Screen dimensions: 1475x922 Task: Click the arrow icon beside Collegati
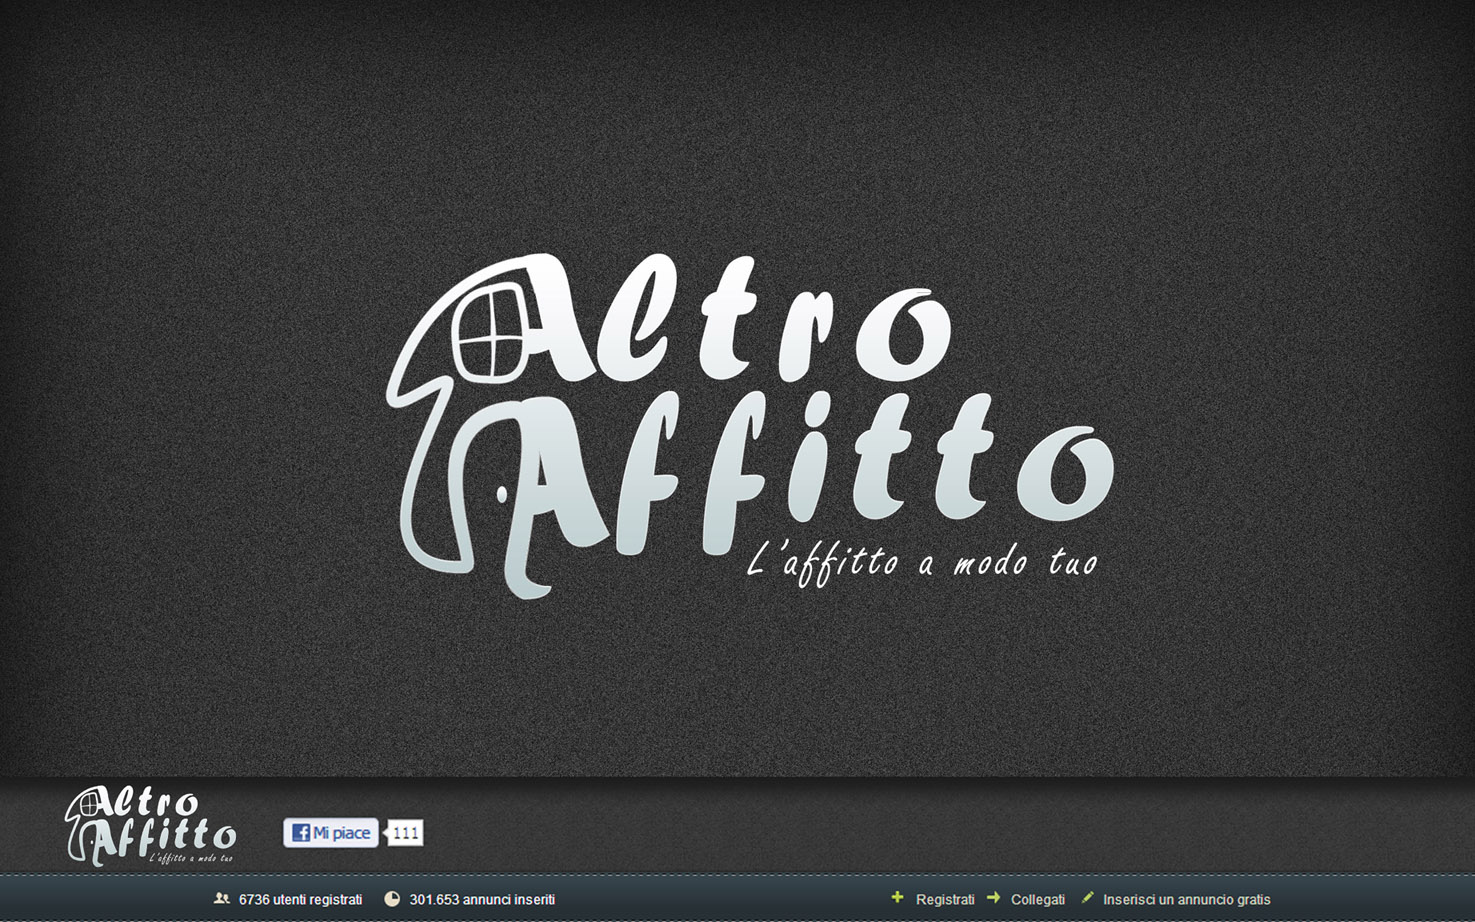[993, 898]
